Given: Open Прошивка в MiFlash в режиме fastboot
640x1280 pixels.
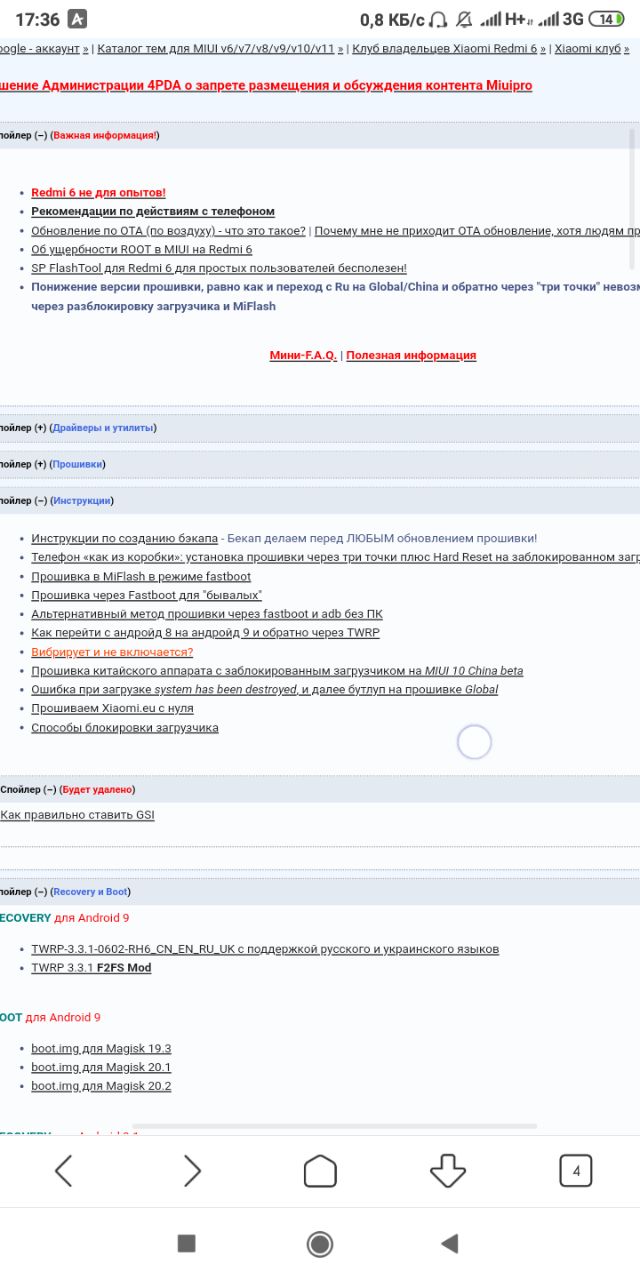Looking at the screenshot, I should coord(141,576).
